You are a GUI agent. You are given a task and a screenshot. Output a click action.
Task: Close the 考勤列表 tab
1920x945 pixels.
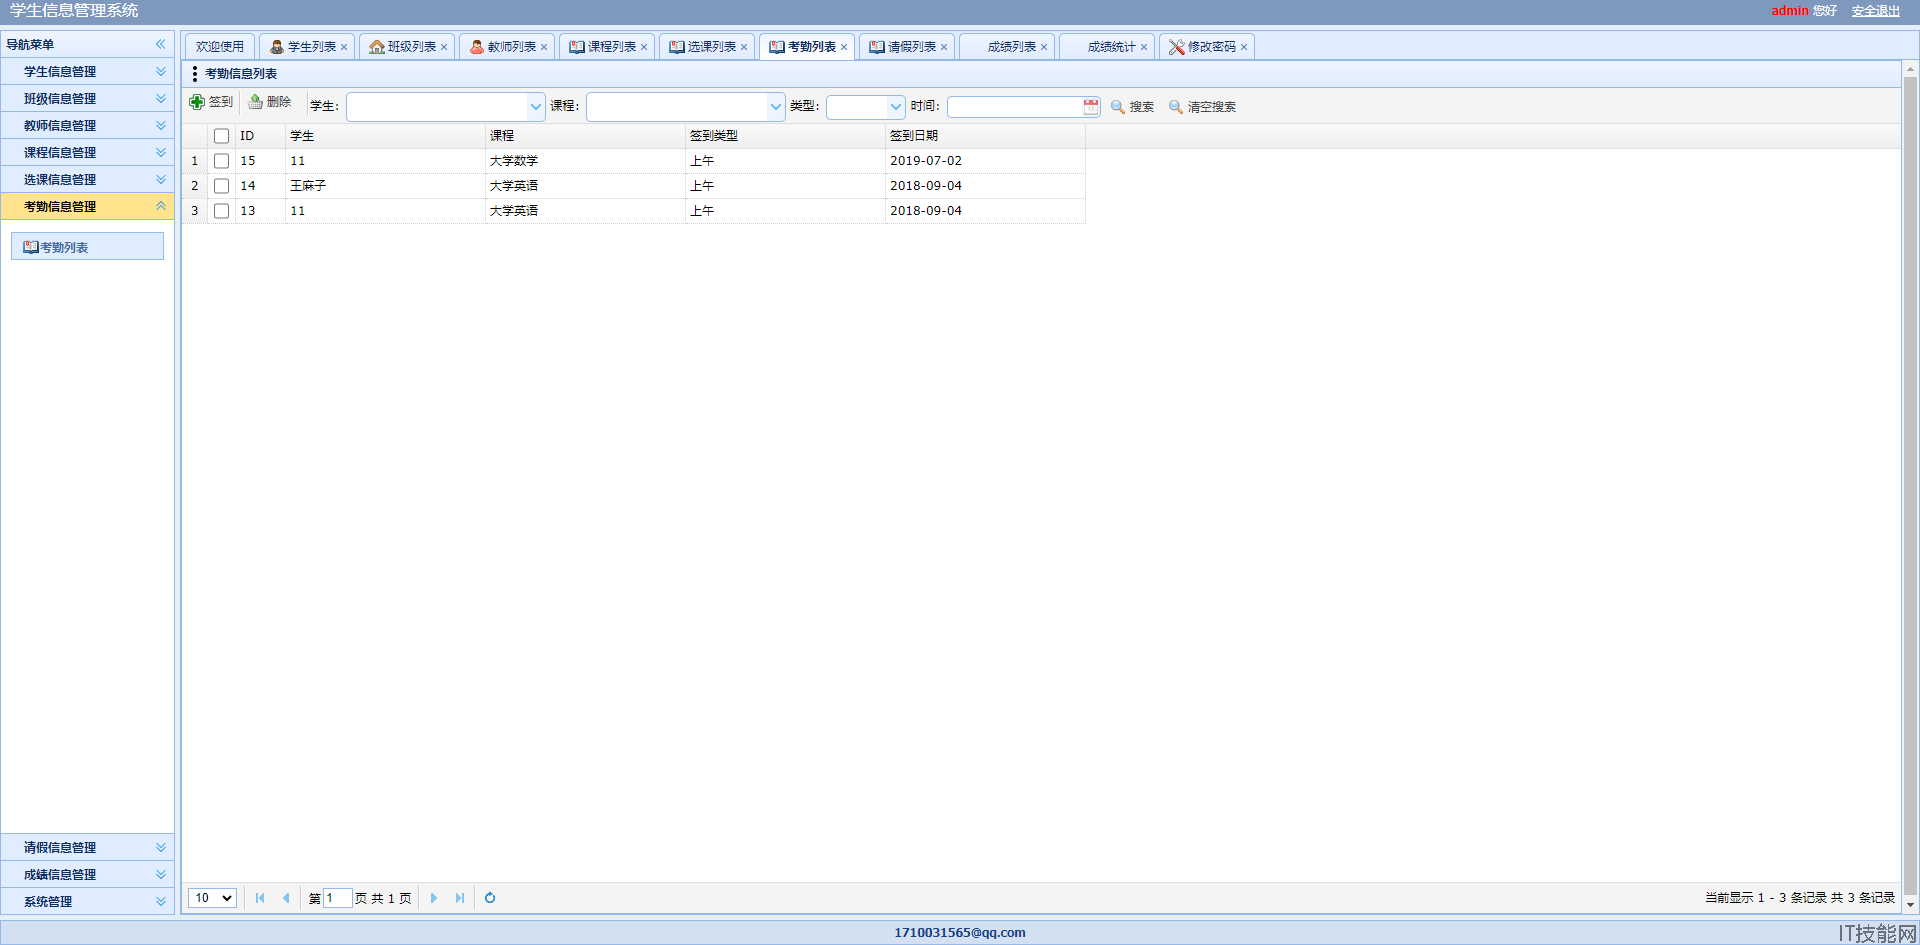click(844, 47)
